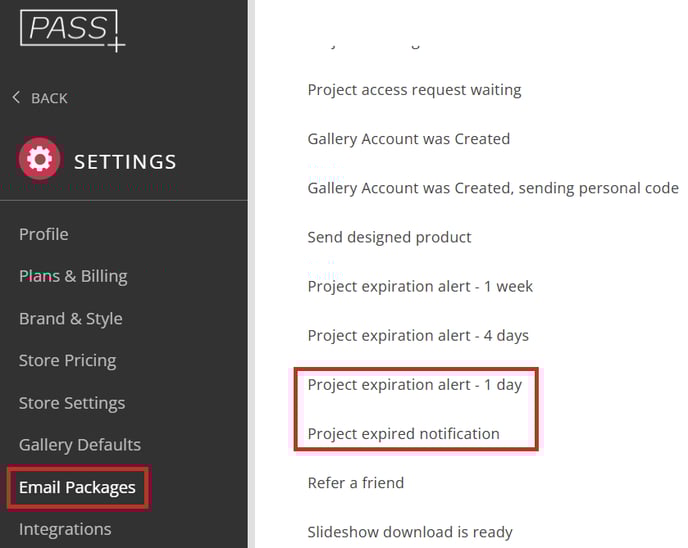
Task: Open Gallery Account was Created email
Action: tap(408, 139)
